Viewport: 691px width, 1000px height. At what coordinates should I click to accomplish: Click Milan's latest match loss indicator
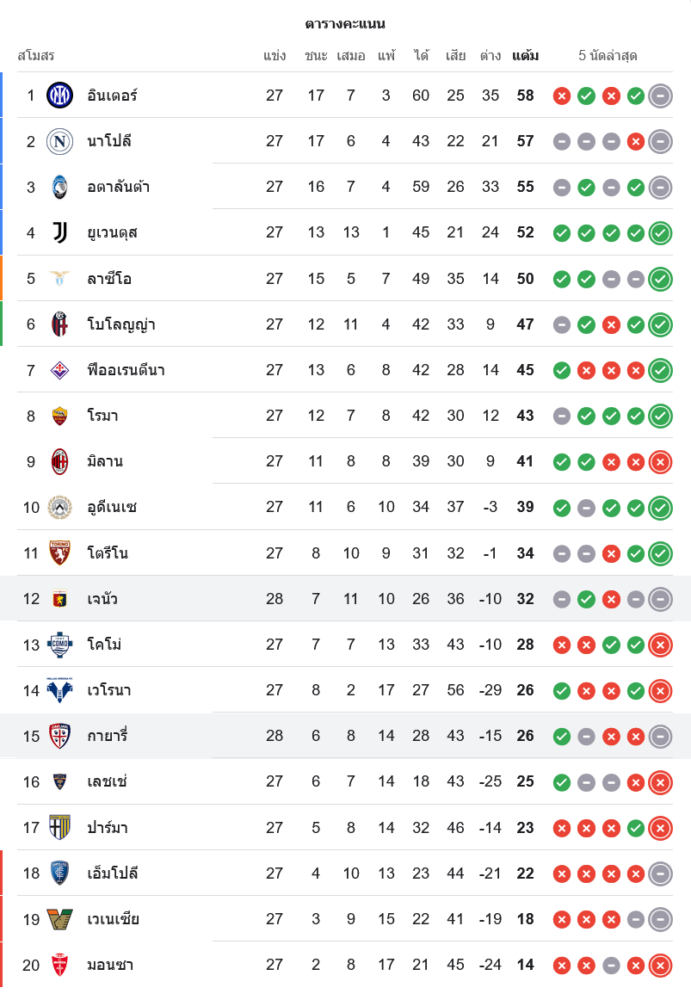tap(660, 462)
